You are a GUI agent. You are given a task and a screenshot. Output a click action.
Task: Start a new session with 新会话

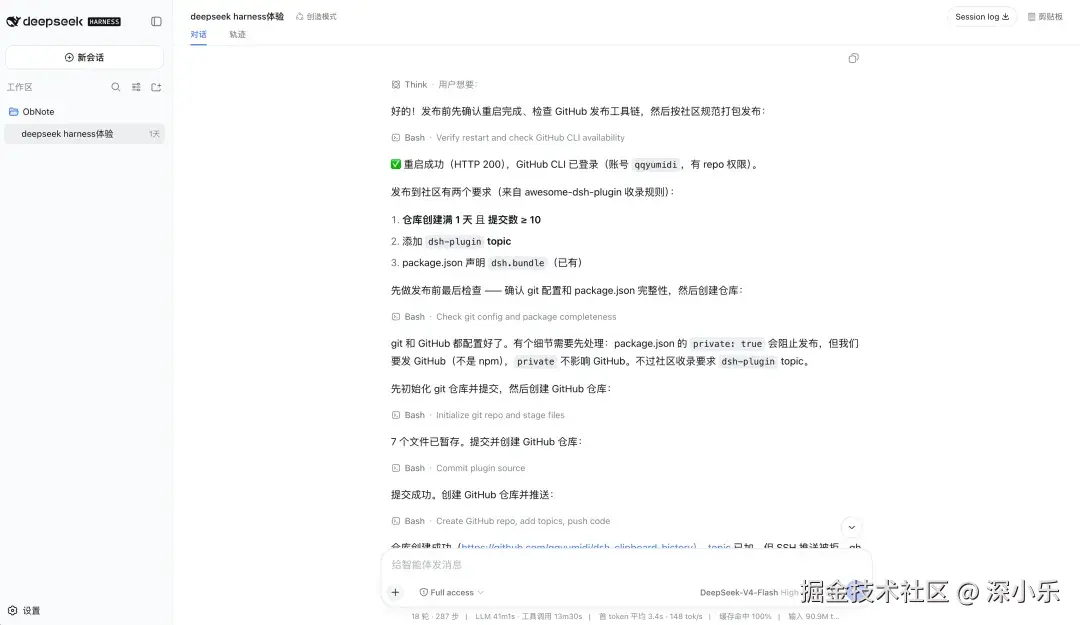[84, 57]
